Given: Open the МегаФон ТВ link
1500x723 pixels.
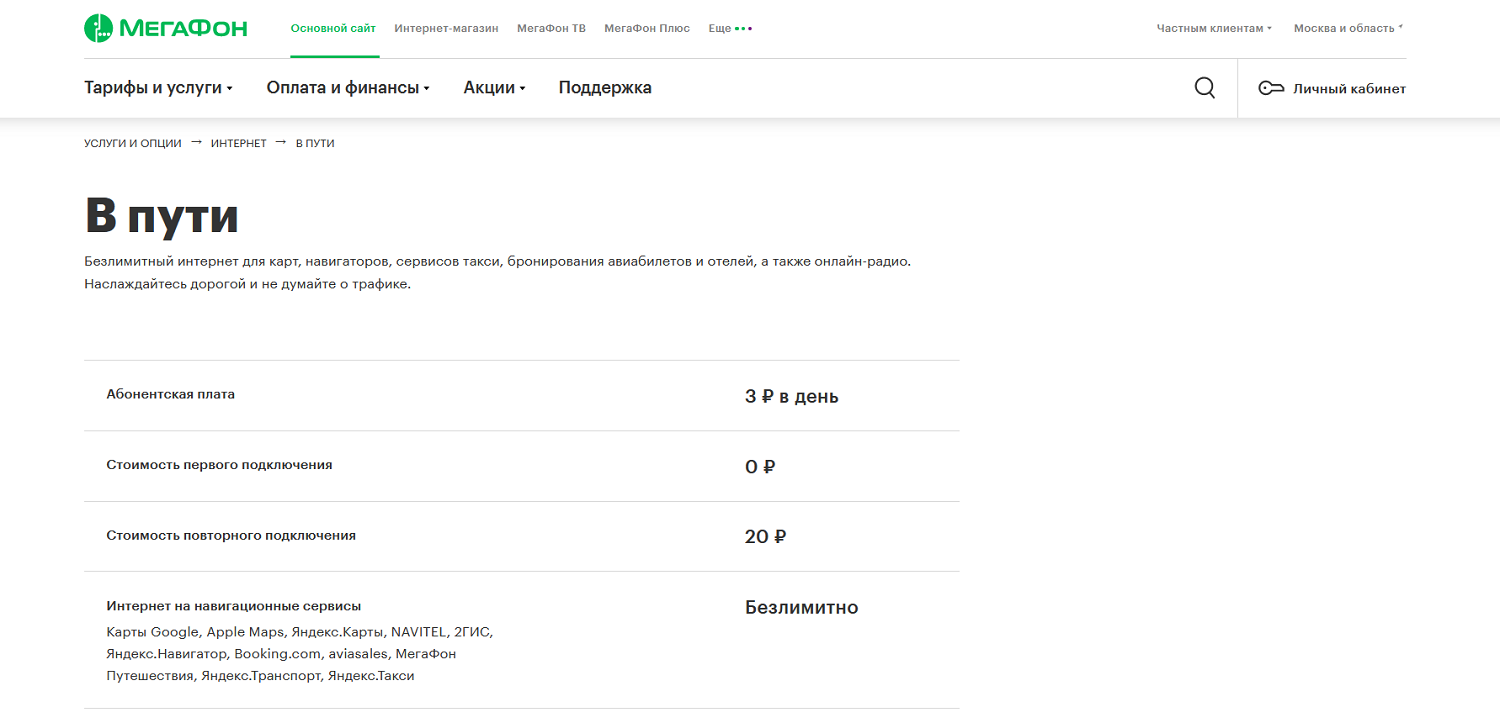Looking at the screenshot, I should (551, 28).
